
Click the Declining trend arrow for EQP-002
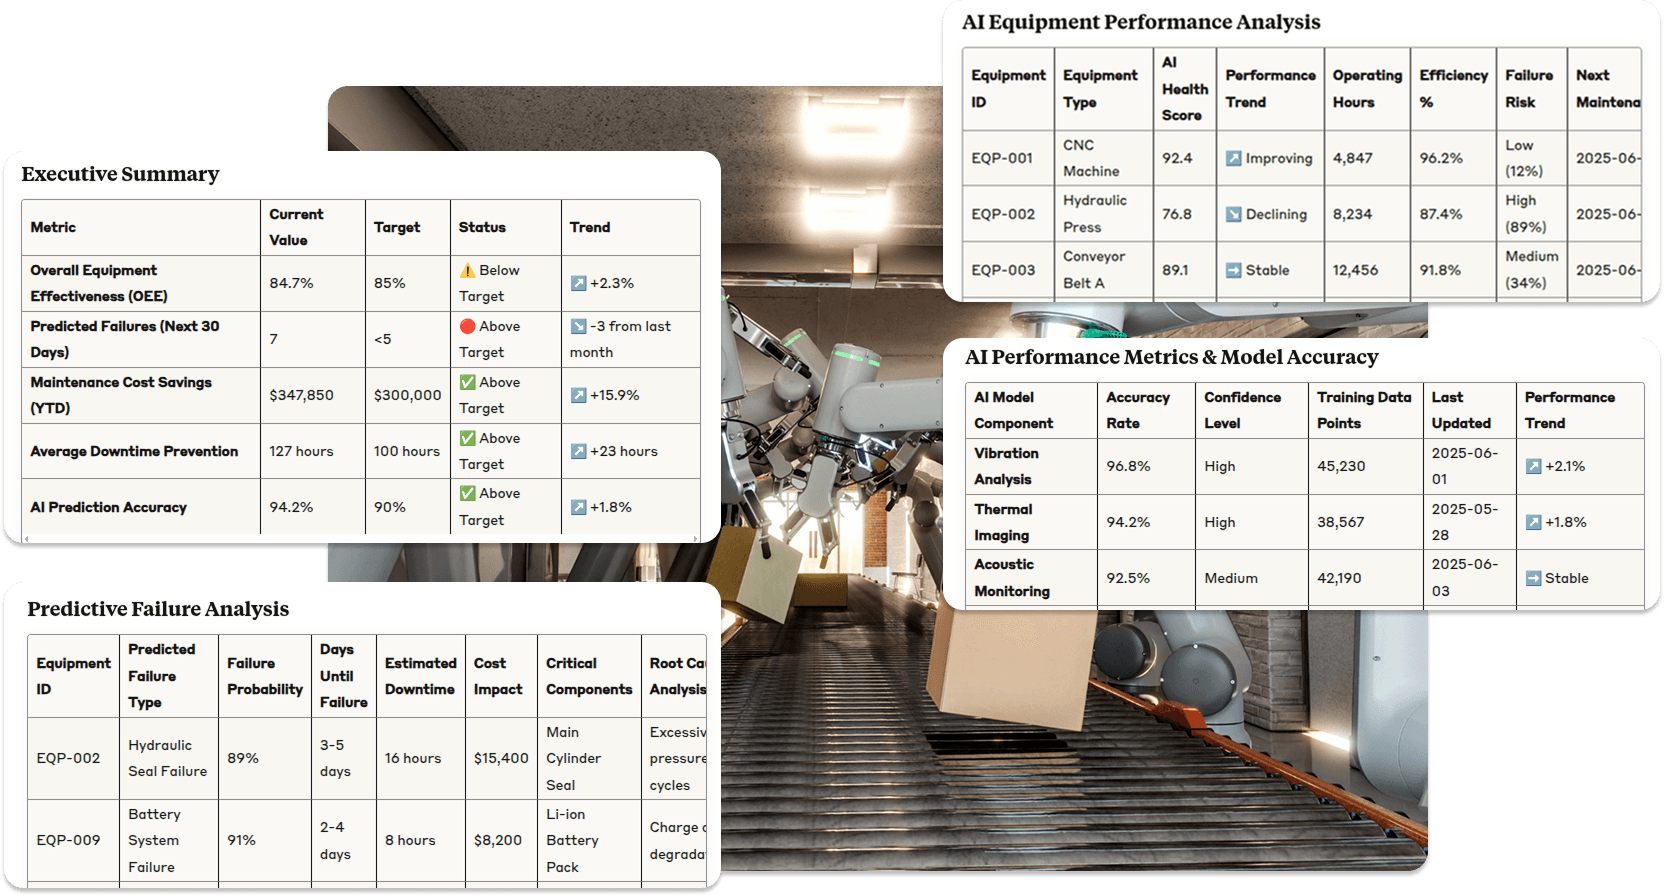click(1234, 214)
